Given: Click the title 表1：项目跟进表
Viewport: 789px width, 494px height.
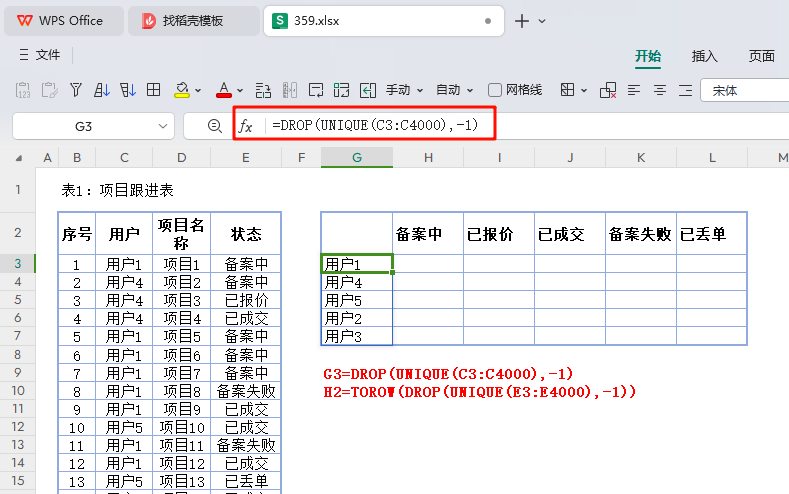Looking at the screenshot, I should coord(117,190).
